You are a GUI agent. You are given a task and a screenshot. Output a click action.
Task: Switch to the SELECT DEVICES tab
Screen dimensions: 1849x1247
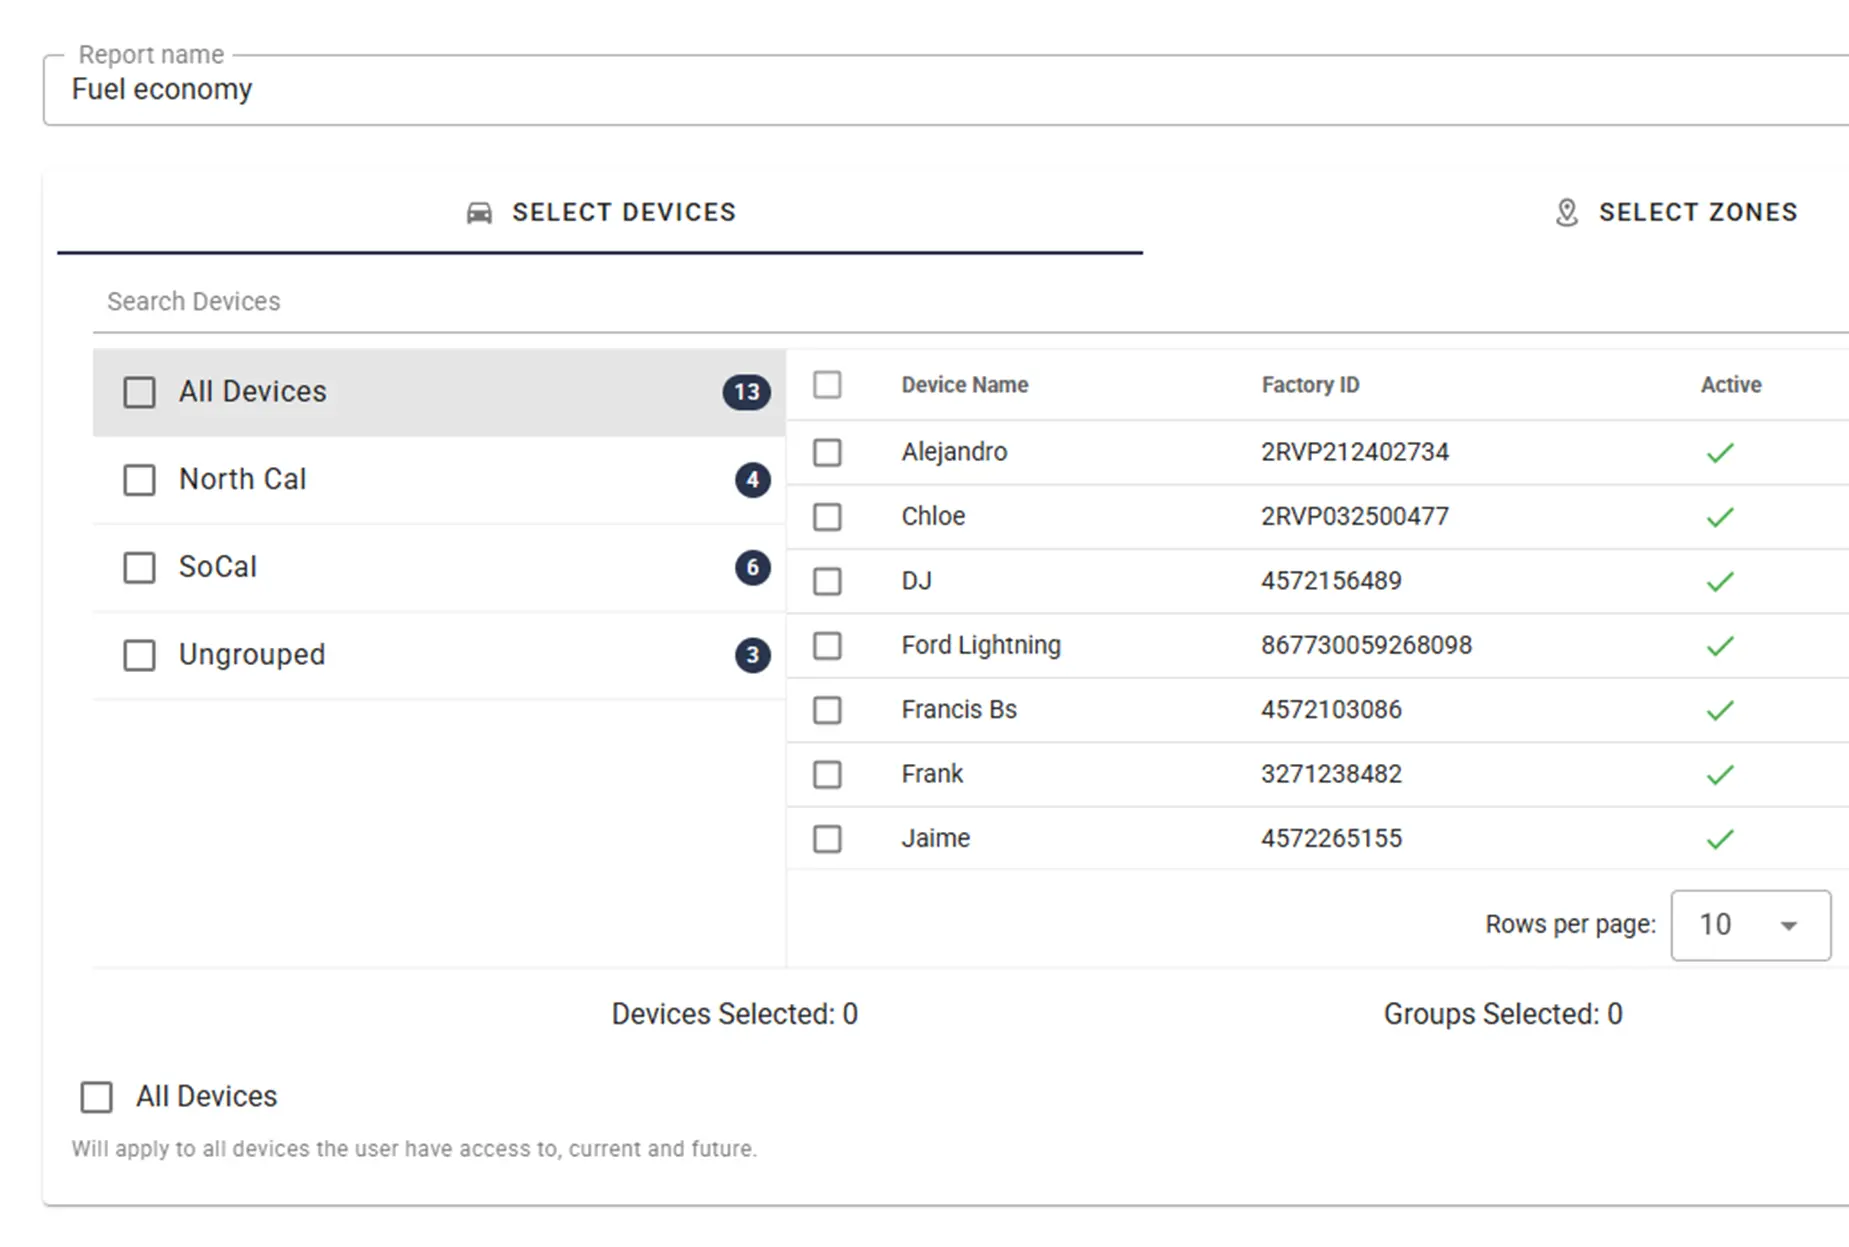pyautogui.click(x=625, y=212)
